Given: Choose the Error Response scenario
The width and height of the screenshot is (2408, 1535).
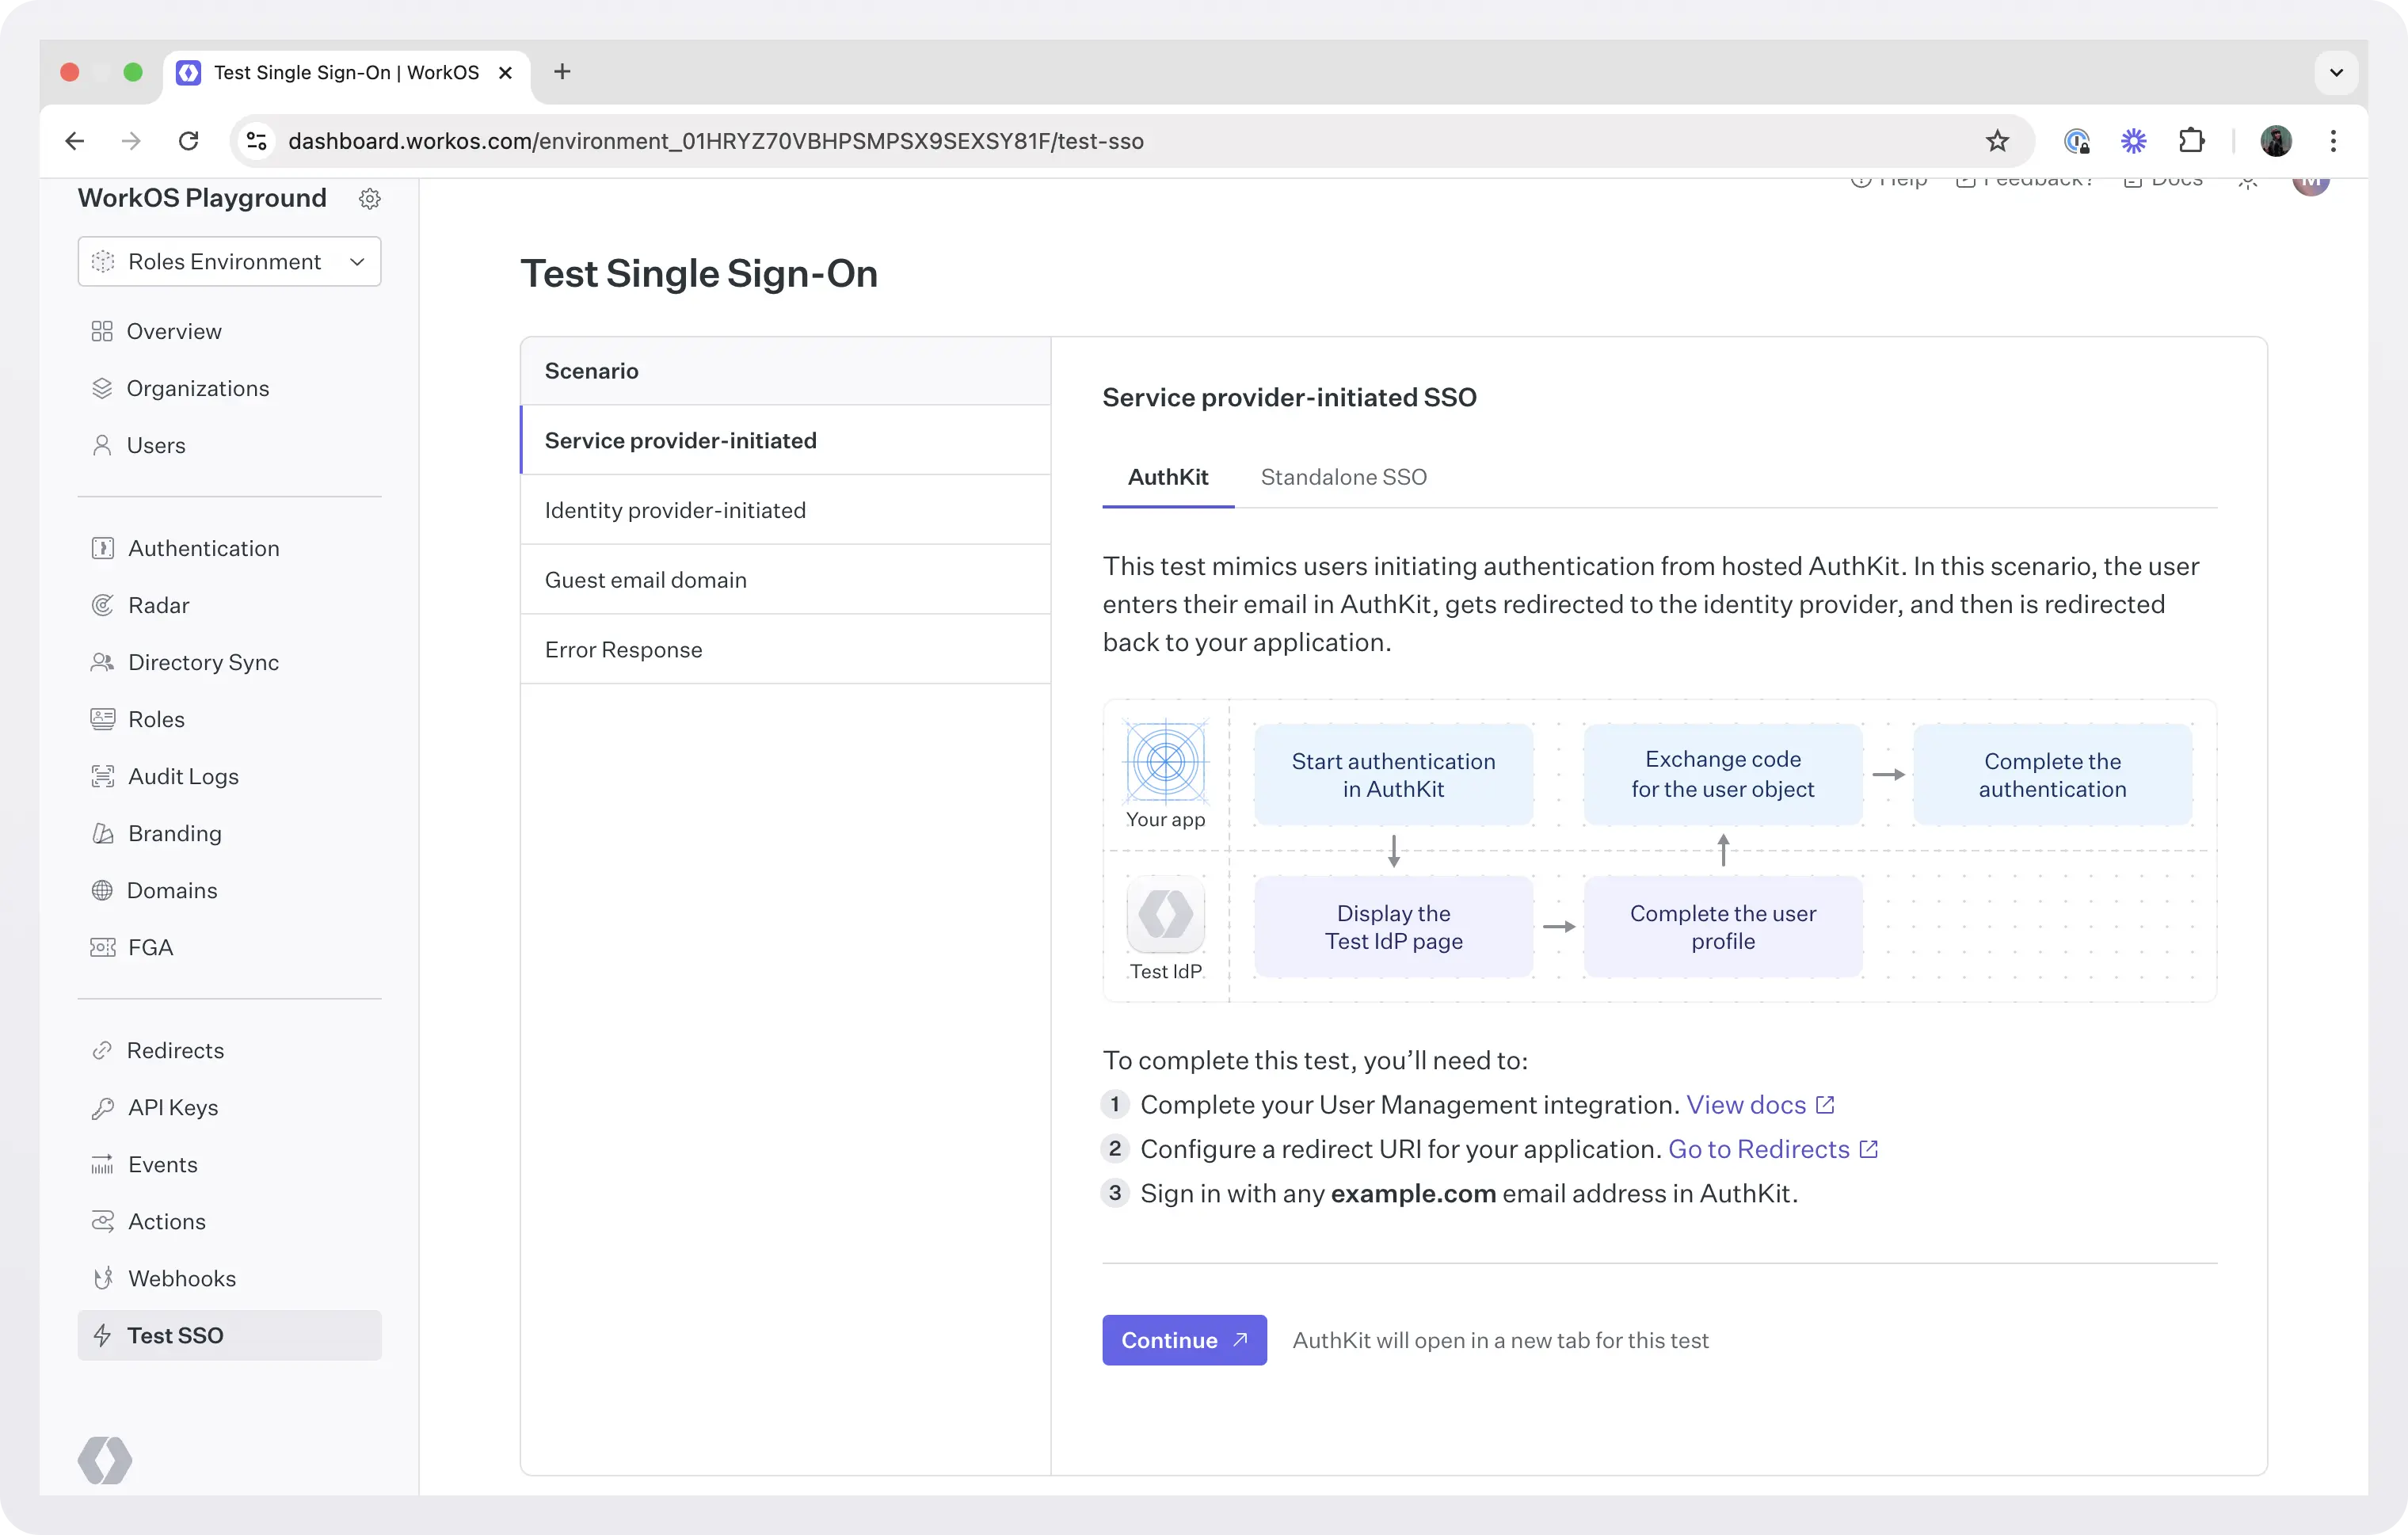Looking at the screenshot, I should [x=786, y=650].
